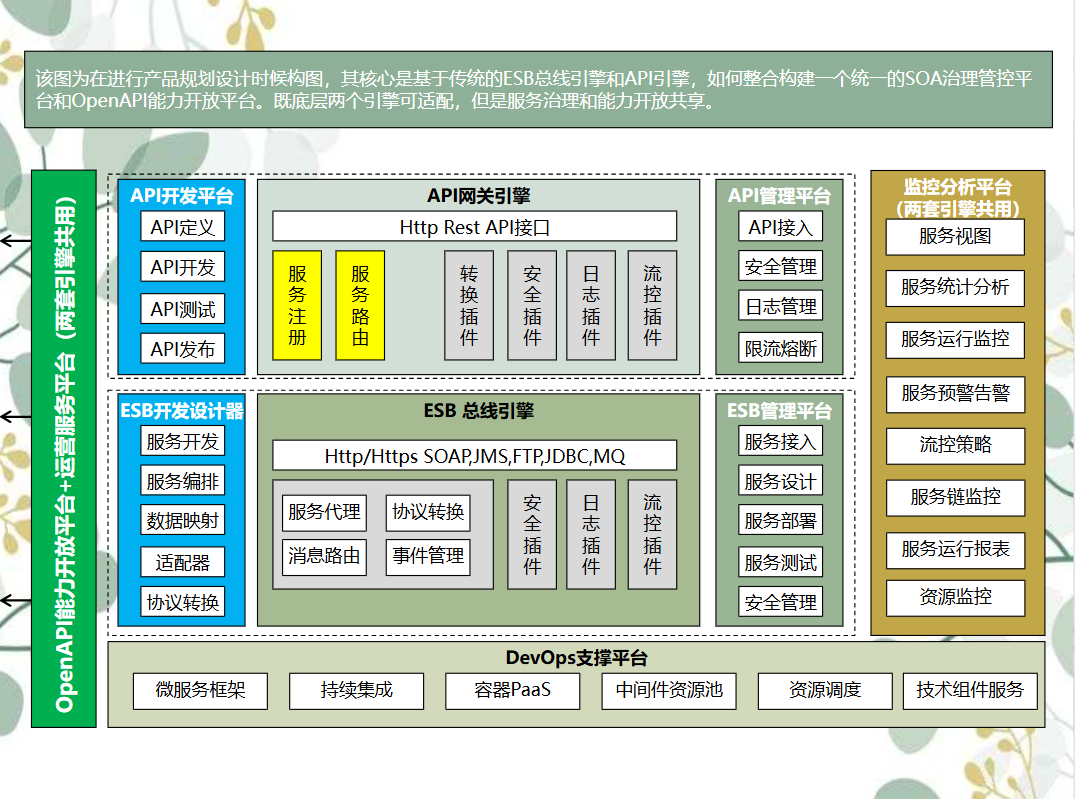Click 安全插件 in the ESB 总线引擎 section

(x=532, y=534)
